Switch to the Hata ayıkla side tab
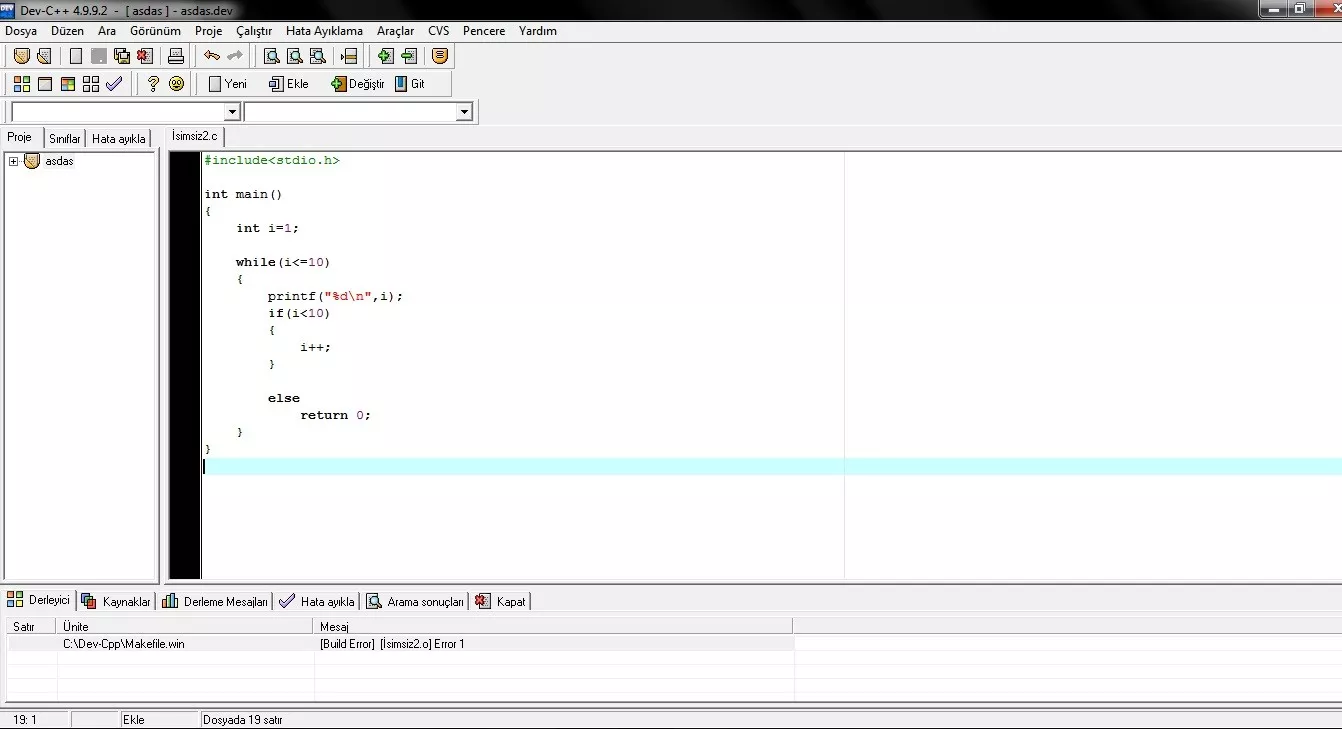This screenshot has height=729, width=1342. point(119,139)
